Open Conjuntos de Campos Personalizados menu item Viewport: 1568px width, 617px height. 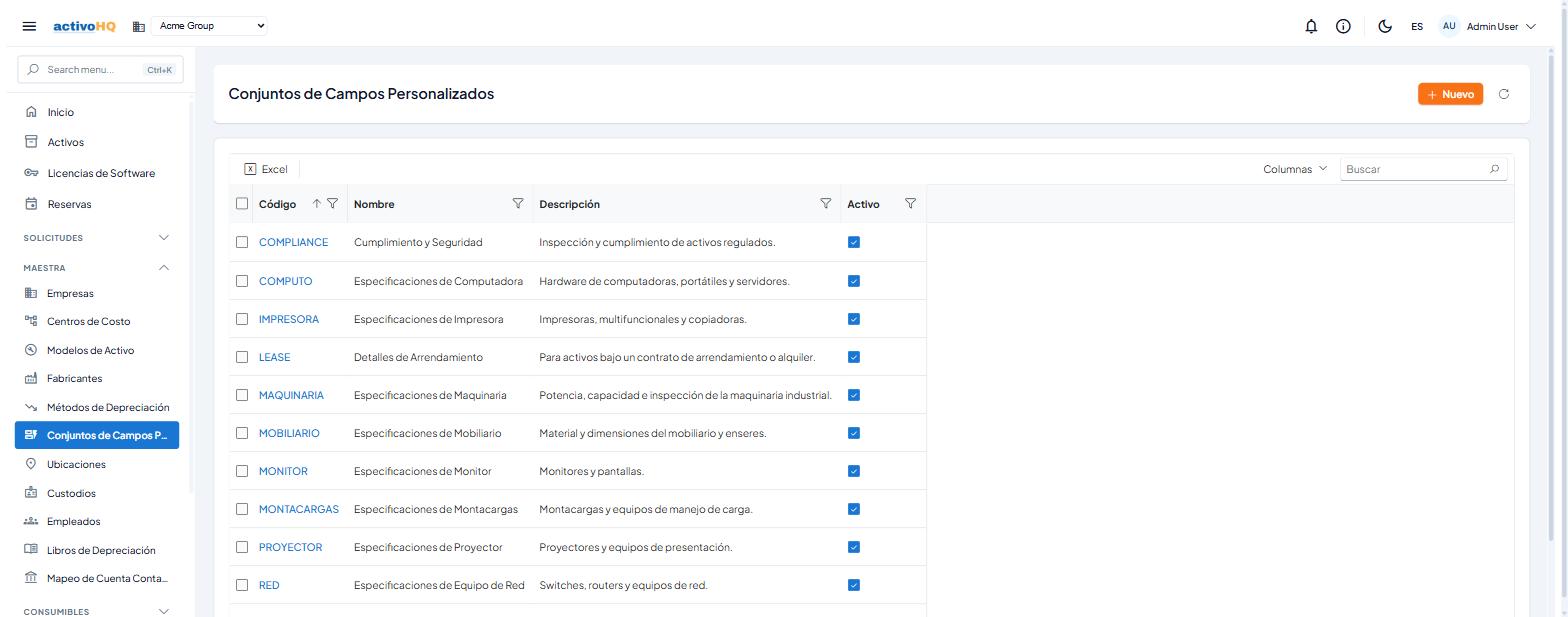97,435
